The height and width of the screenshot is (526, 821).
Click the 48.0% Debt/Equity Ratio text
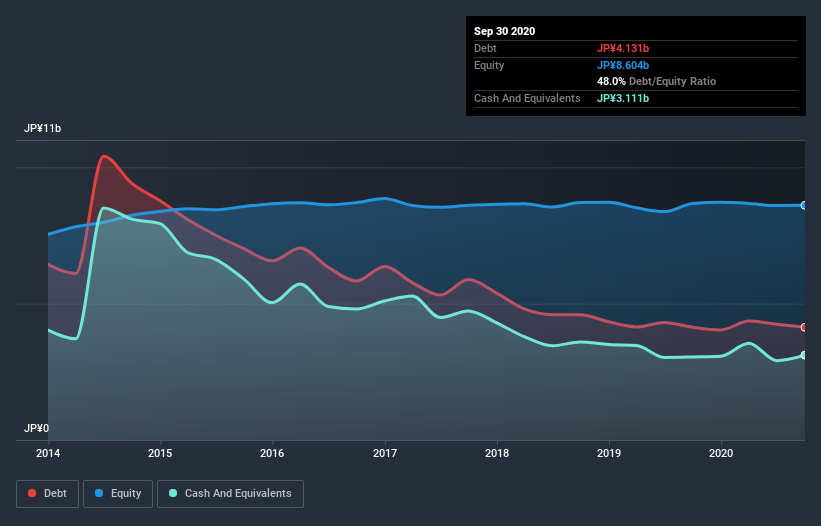pos(656,81)
